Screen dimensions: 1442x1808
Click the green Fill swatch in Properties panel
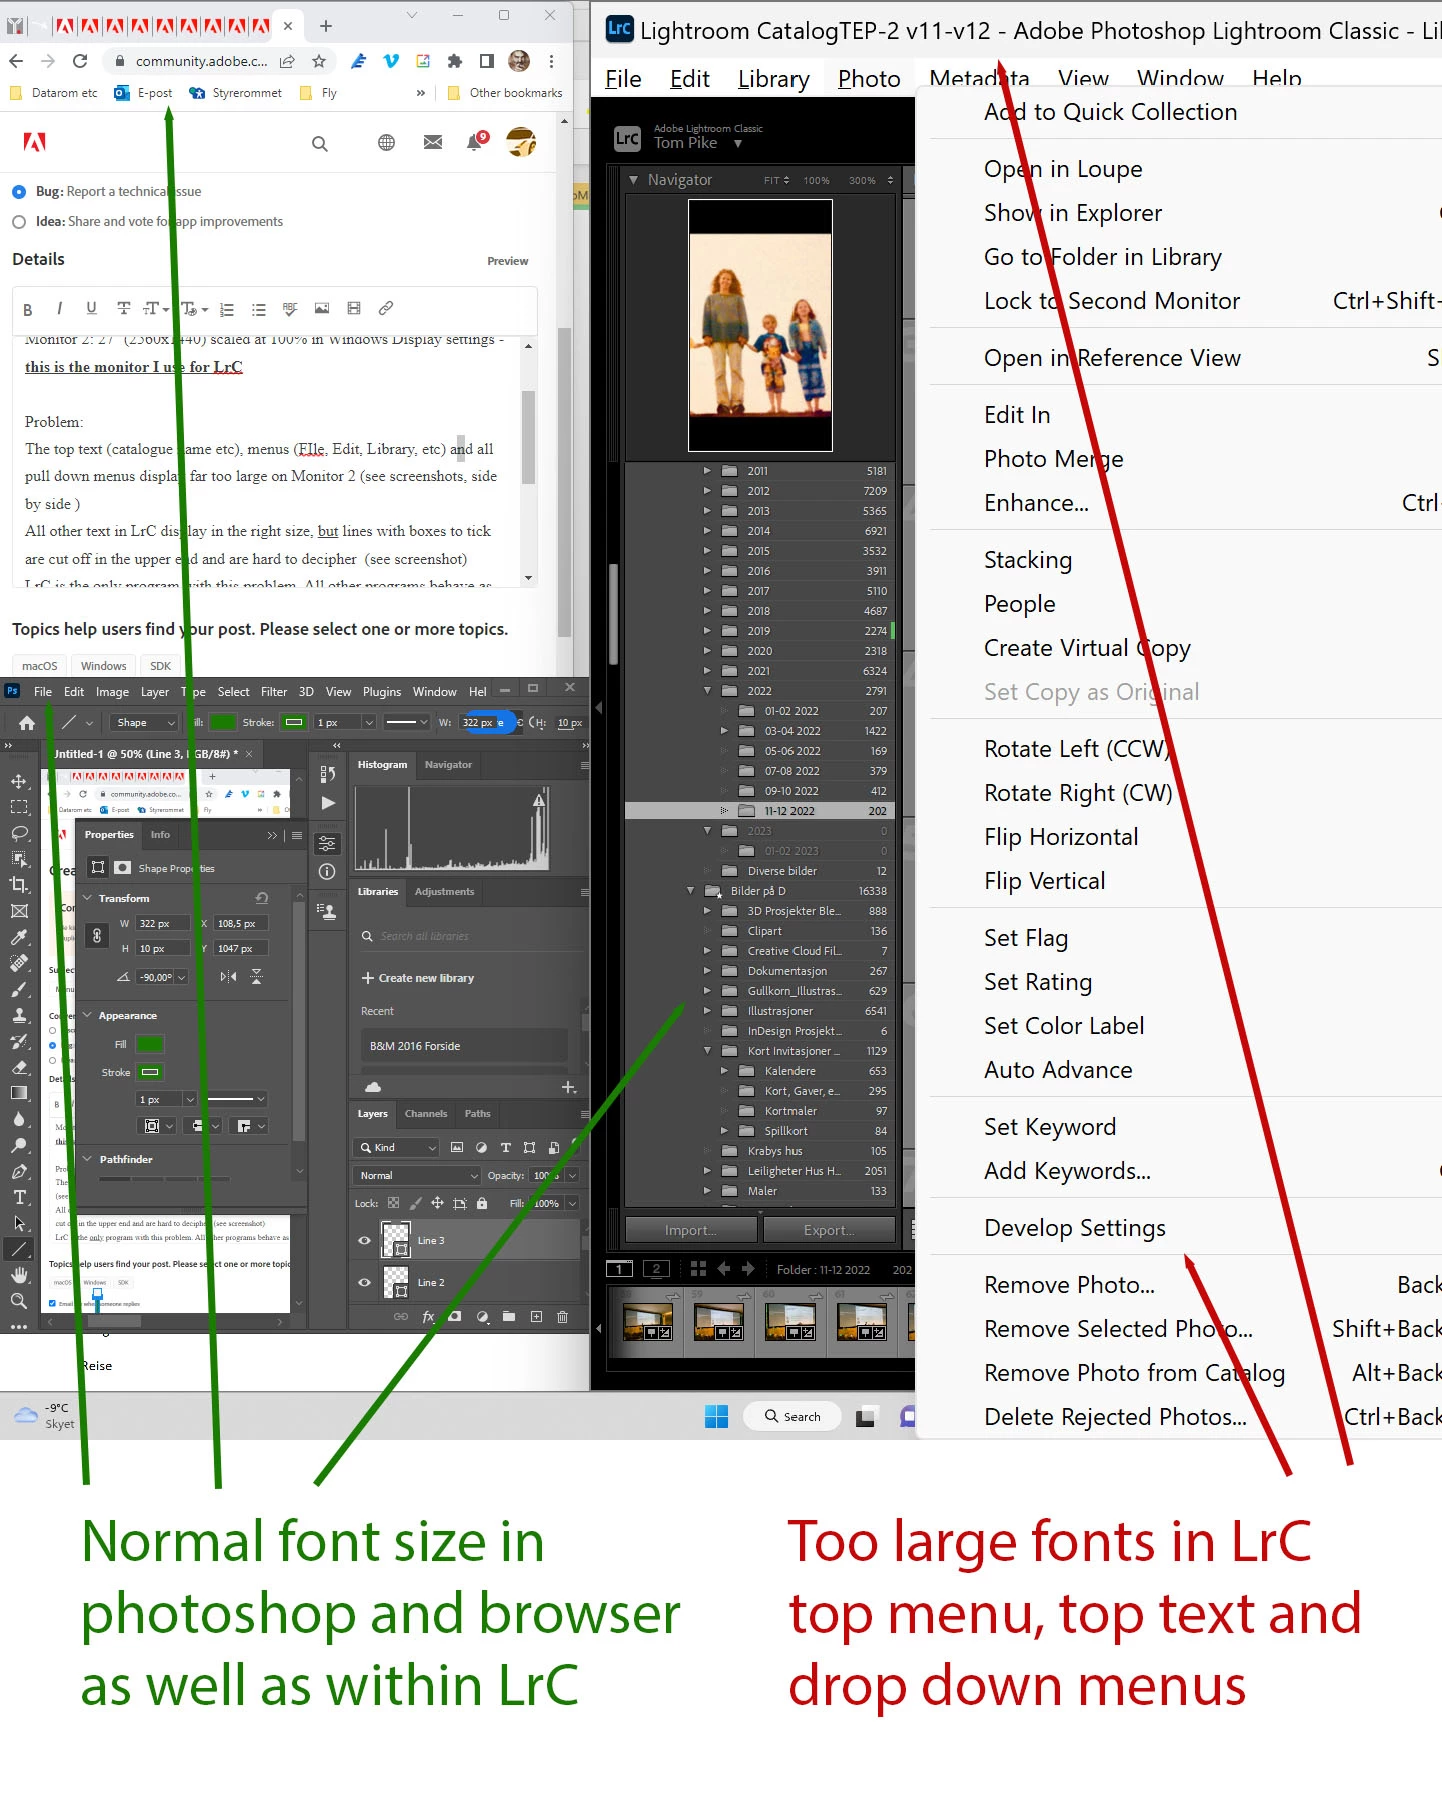149,1044
